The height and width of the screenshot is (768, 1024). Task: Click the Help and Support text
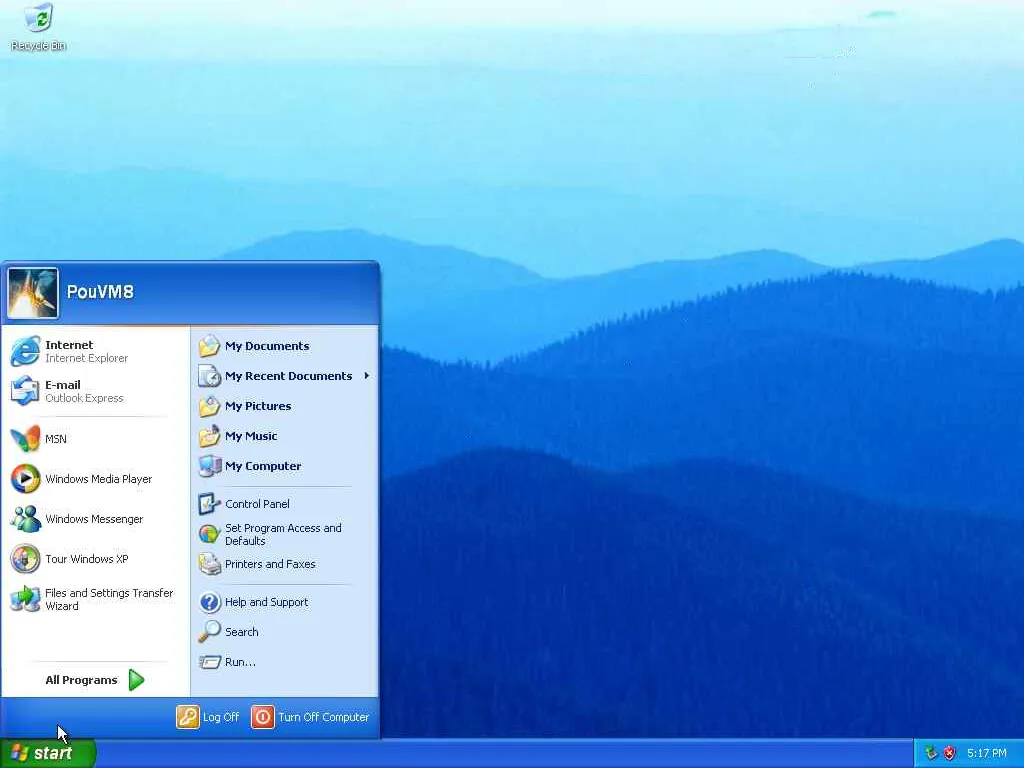[266, 602]
